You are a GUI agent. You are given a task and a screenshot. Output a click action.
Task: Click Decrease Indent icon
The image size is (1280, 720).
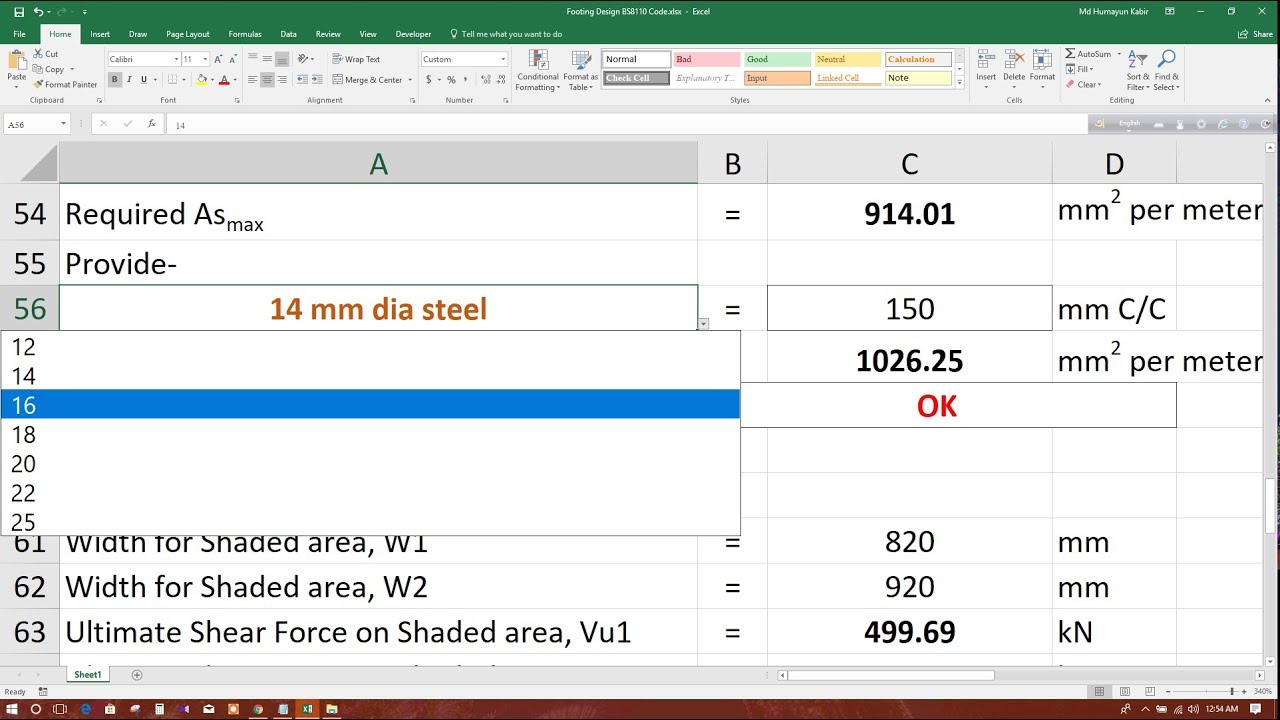[304, 80]
